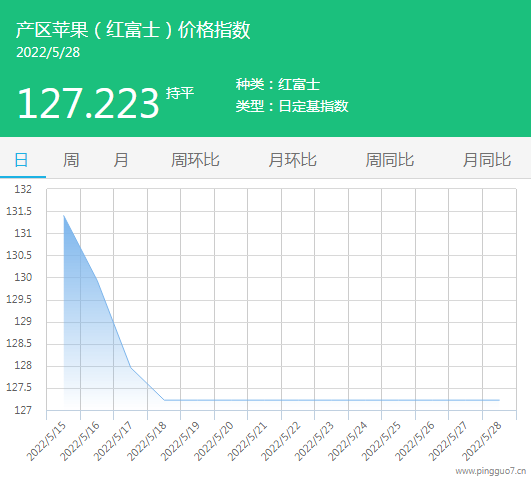The height and width of the screenshot is (483, 531).
Task: Click the 类型:日定基指数 label
Action: pos(292,106)
